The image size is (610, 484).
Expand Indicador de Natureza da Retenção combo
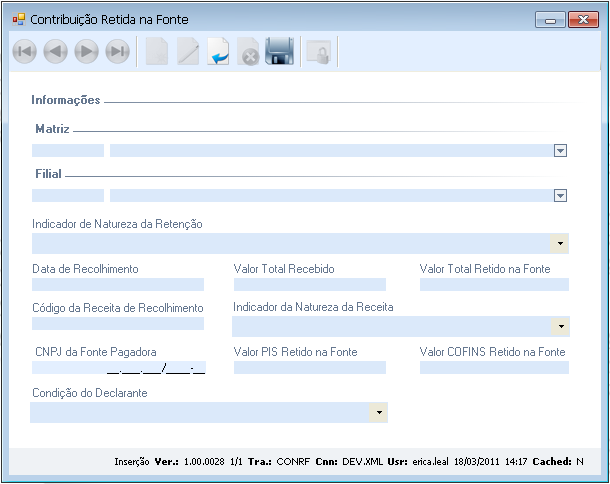(x=560, y=244)
